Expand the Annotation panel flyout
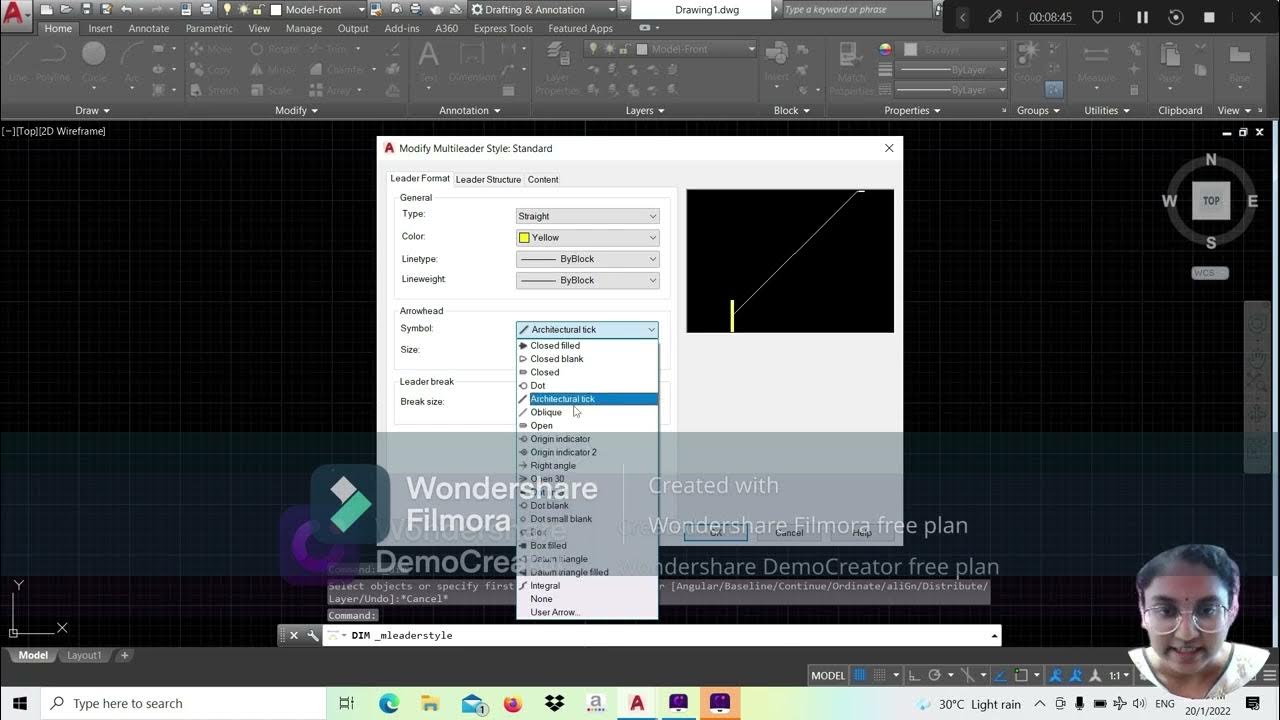This screenshot has height=720, width=1280. tap(470, 110)
